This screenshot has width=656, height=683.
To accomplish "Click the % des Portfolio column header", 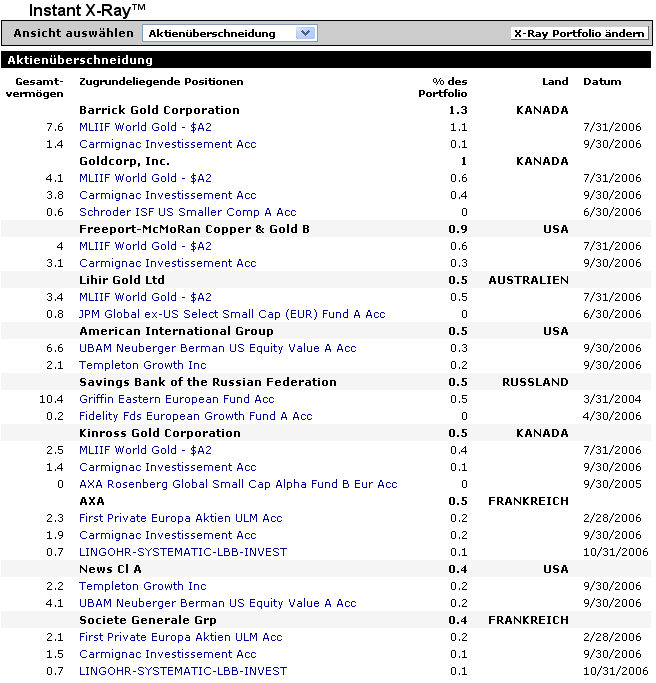I will point(443,88).
